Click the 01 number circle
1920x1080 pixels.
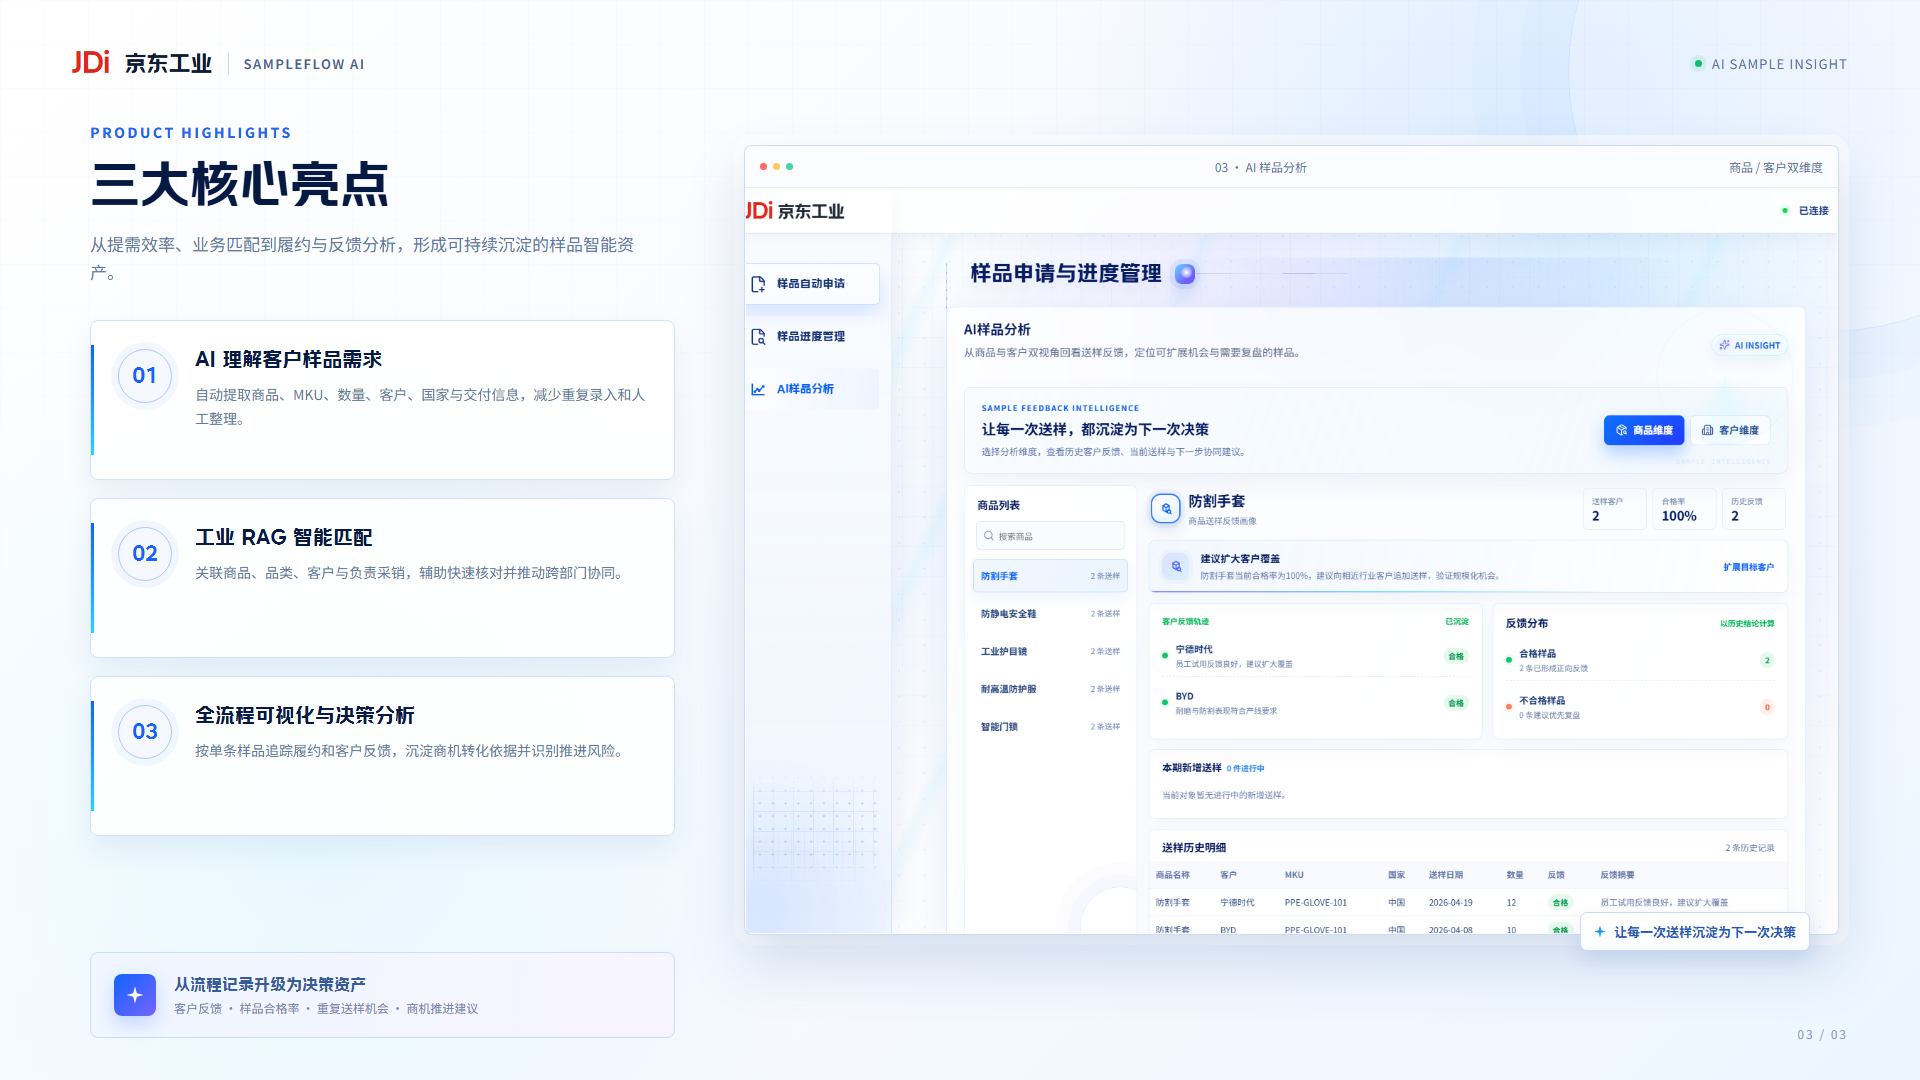pyautogui.click(x=145, y=375)
